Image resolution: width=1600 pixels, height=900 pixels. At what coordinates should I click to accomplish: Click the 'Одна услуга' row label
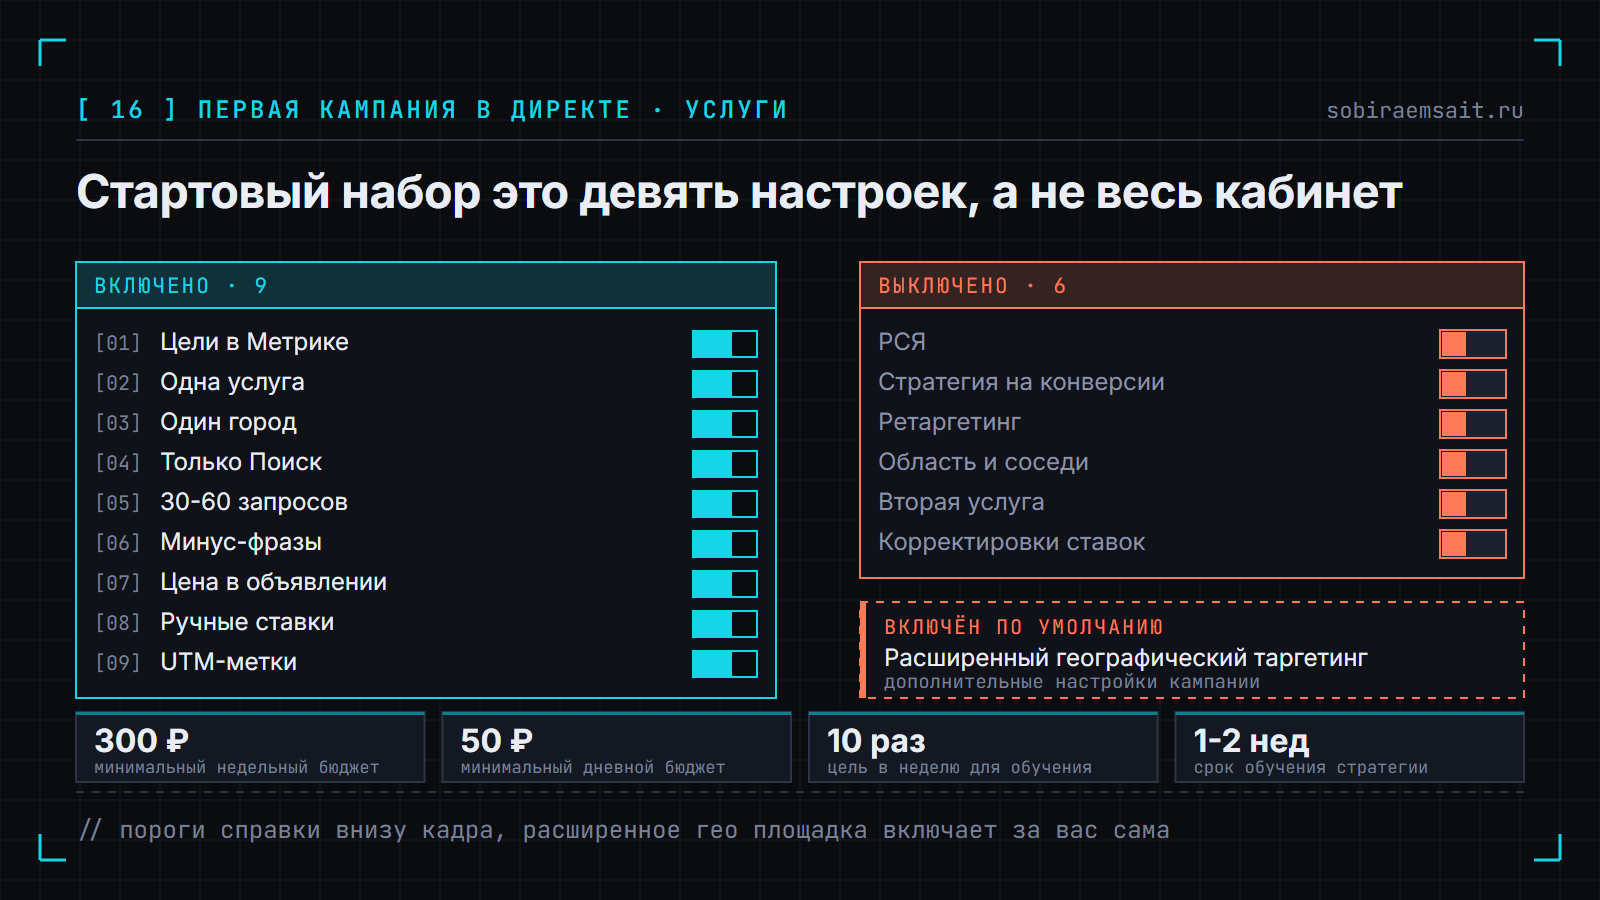click(232, 382)
